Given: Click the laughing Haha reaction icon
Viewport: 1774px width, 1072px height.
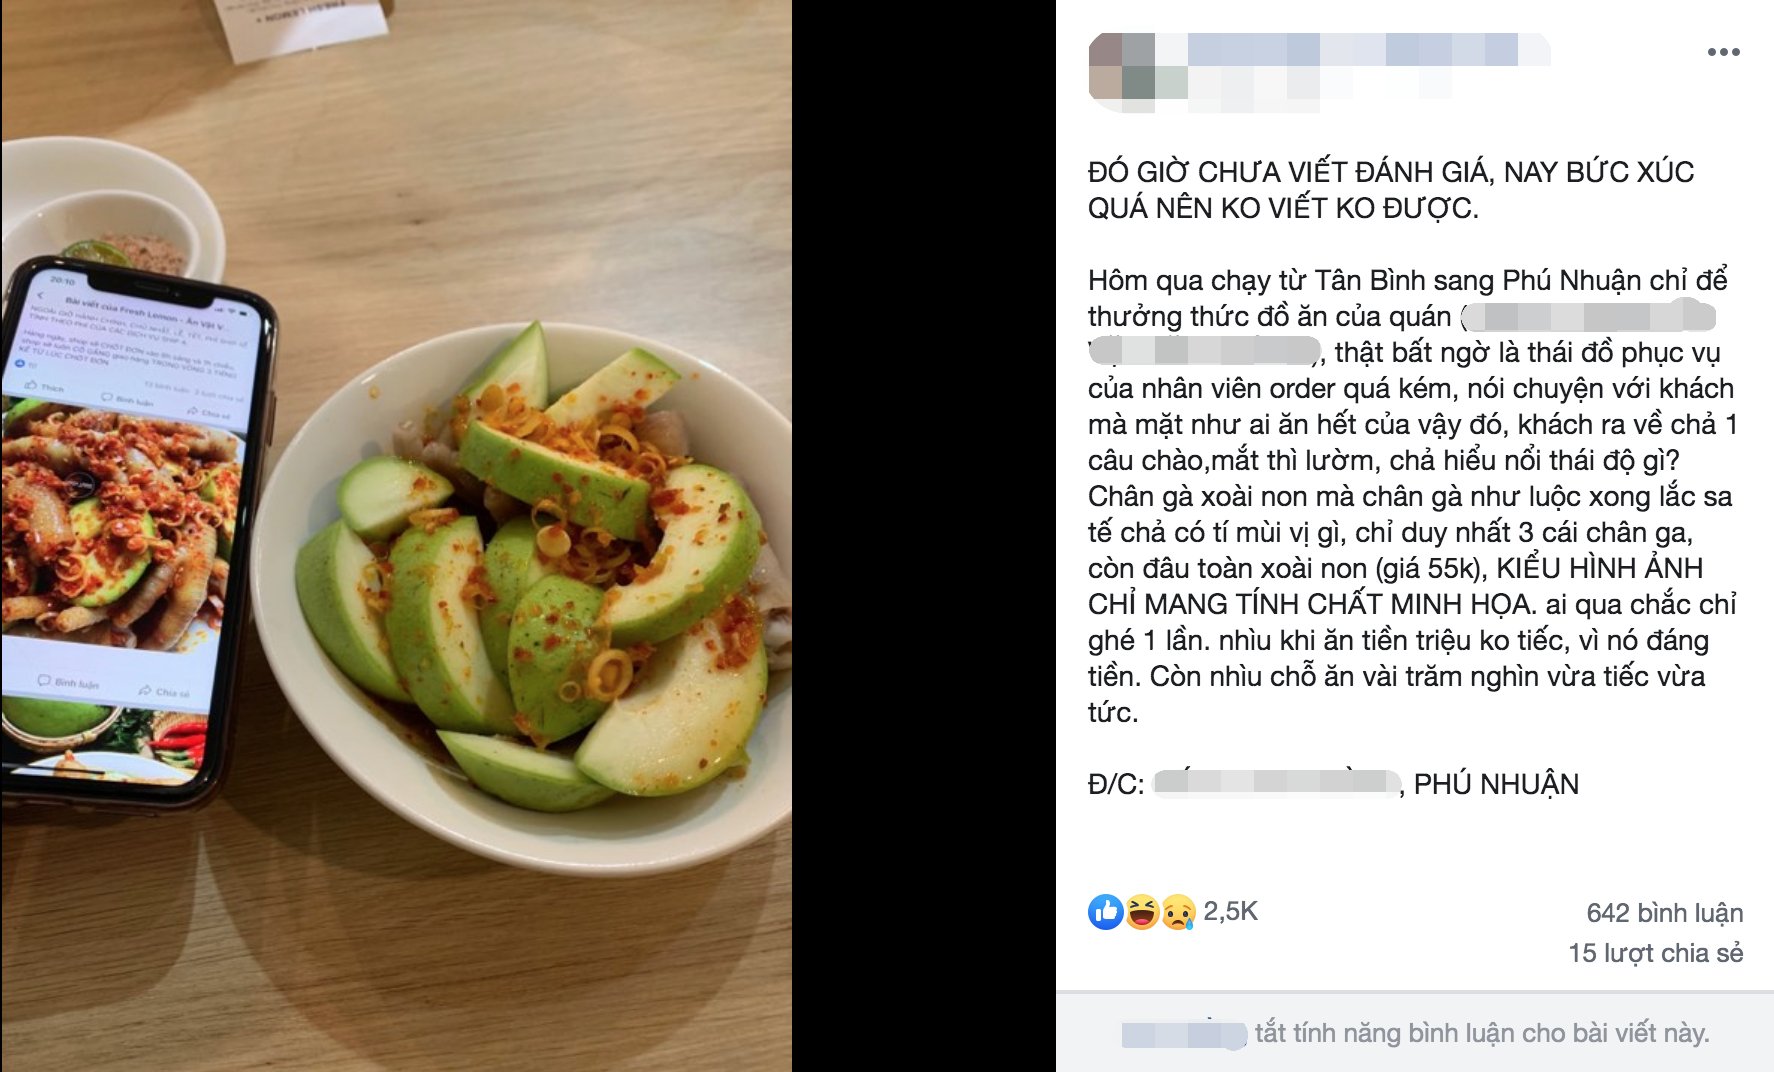Looking at the screenshot, I should (x=1142, y=912).
